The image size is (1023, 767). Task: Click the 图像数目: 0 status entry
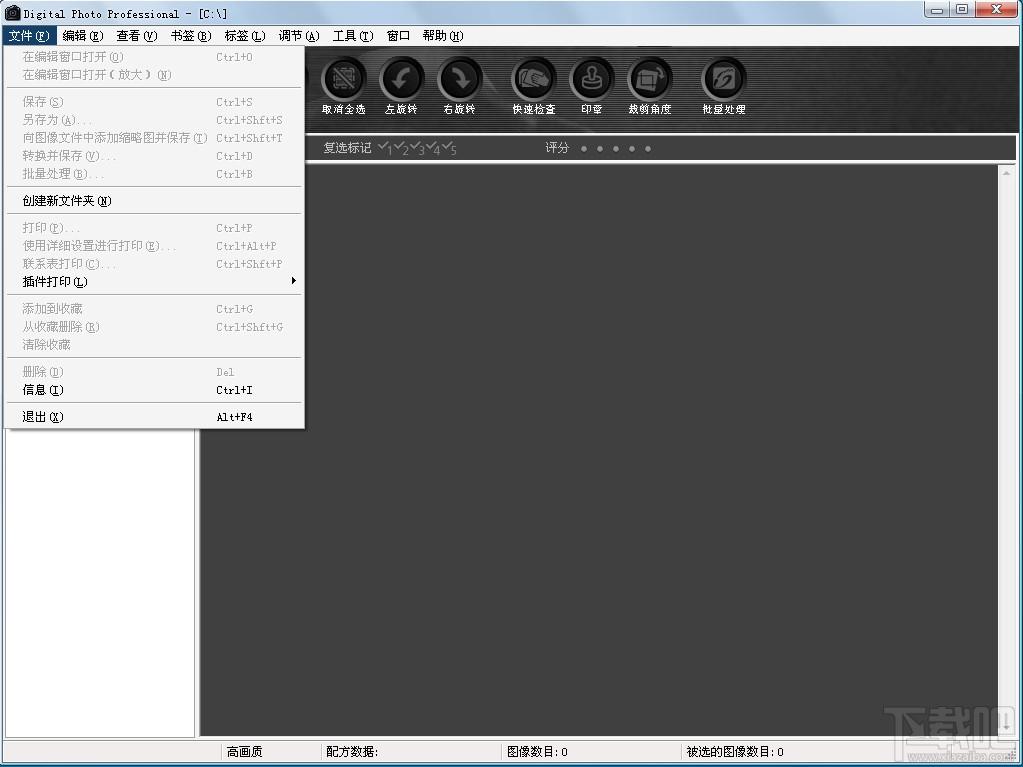coord(538,752)
